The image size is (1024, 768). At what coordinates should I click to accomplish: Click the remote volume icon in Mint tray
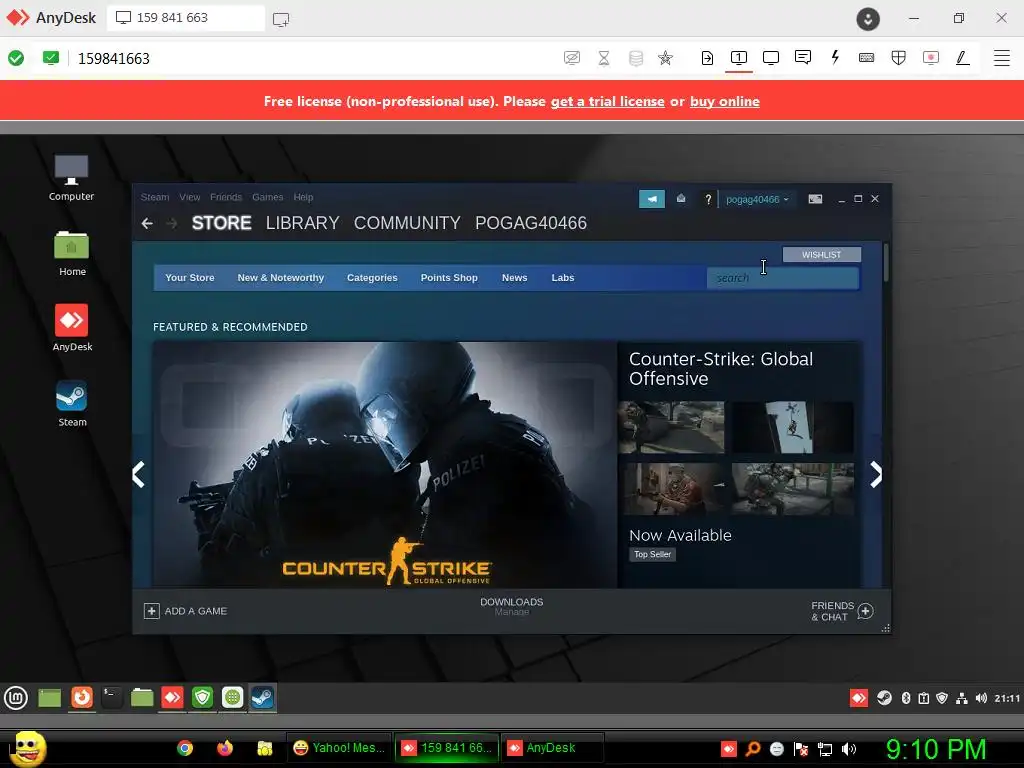pyautogui.click(x=981, y=698)
